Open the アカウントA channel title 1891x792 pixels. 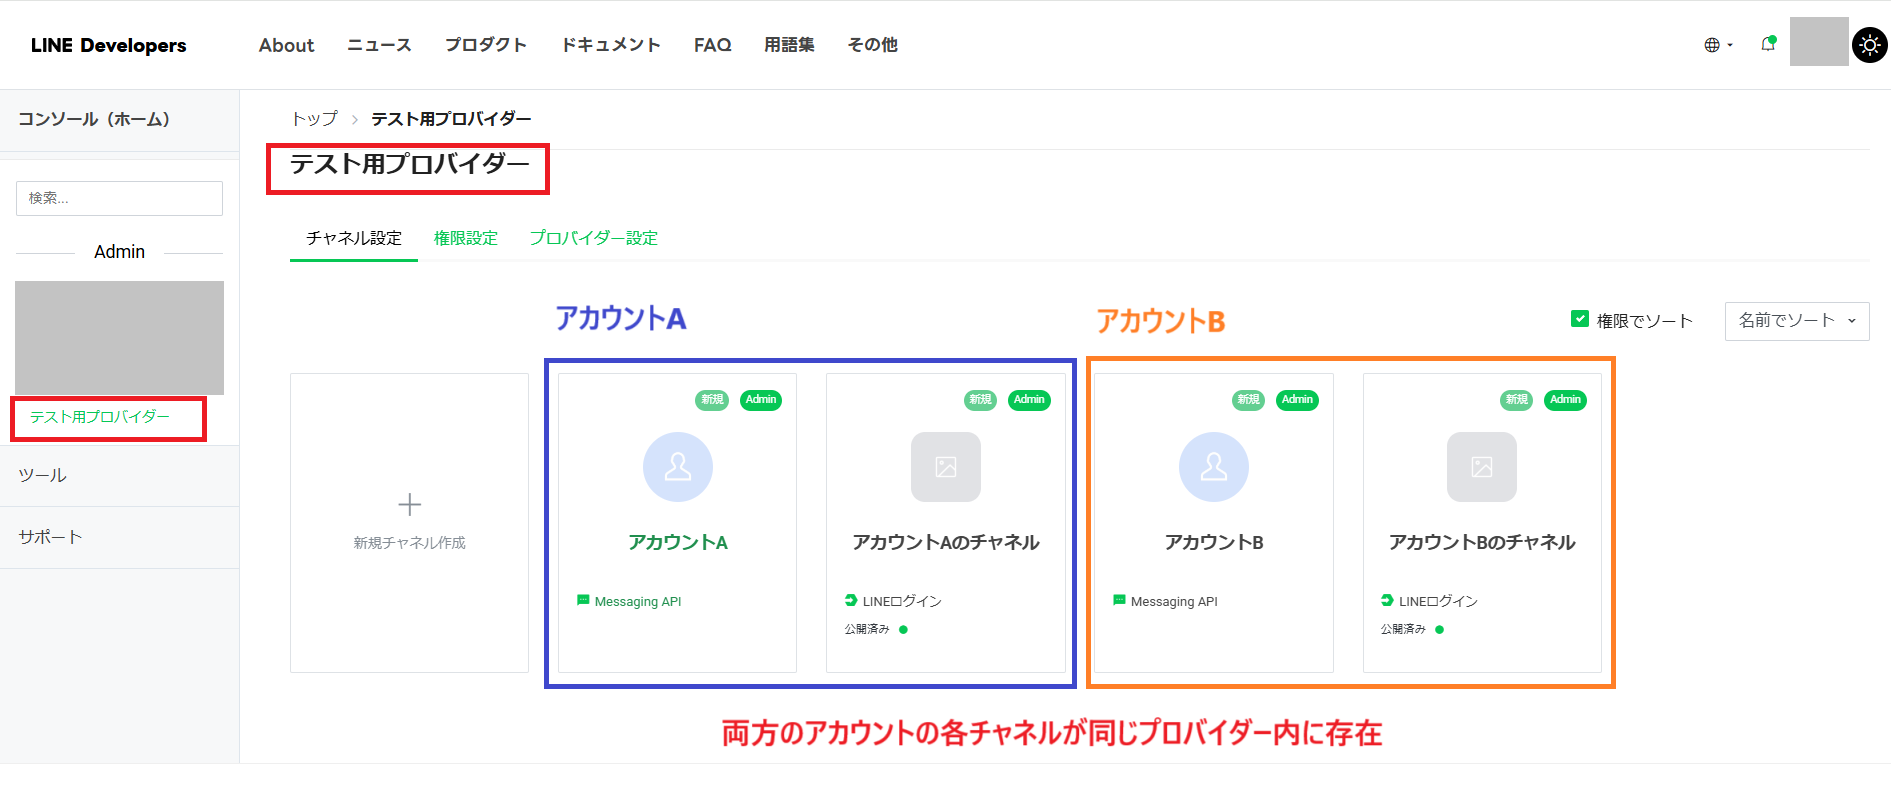point(678,542)
